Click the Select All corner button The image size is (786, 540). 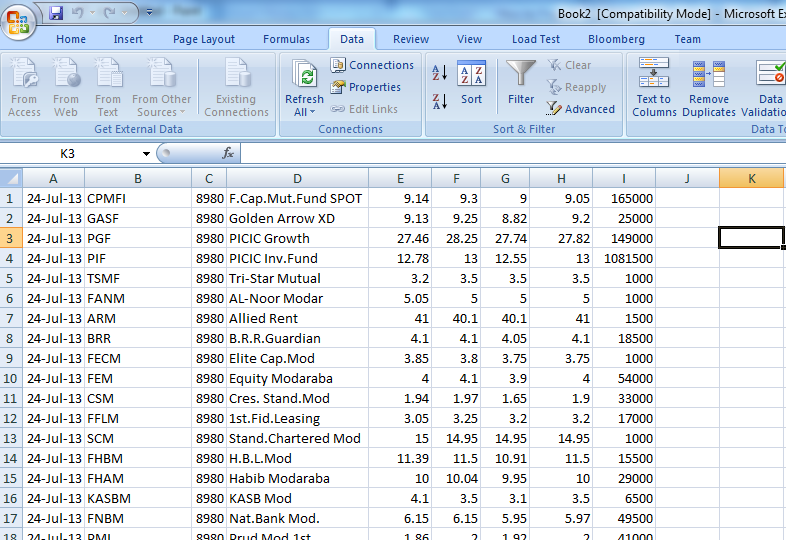[x=11, y=178]
